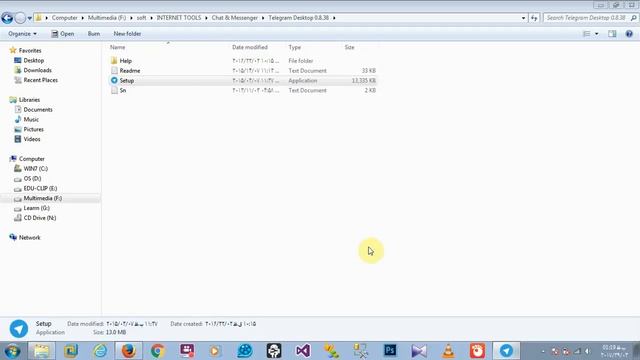Open the WIN7 (C:) drive

click(36, 169)
